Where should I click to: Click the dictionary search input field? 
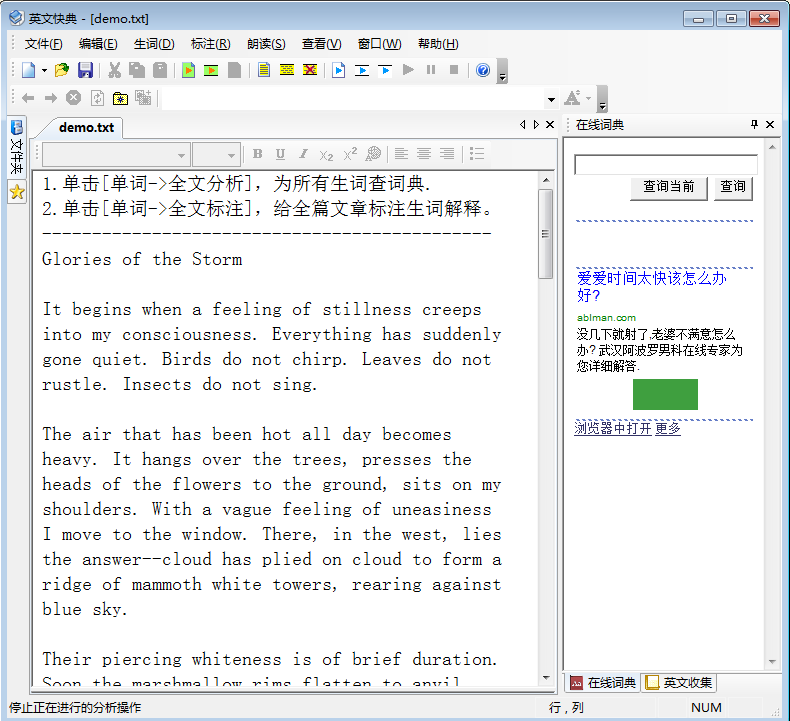point(665,165)
